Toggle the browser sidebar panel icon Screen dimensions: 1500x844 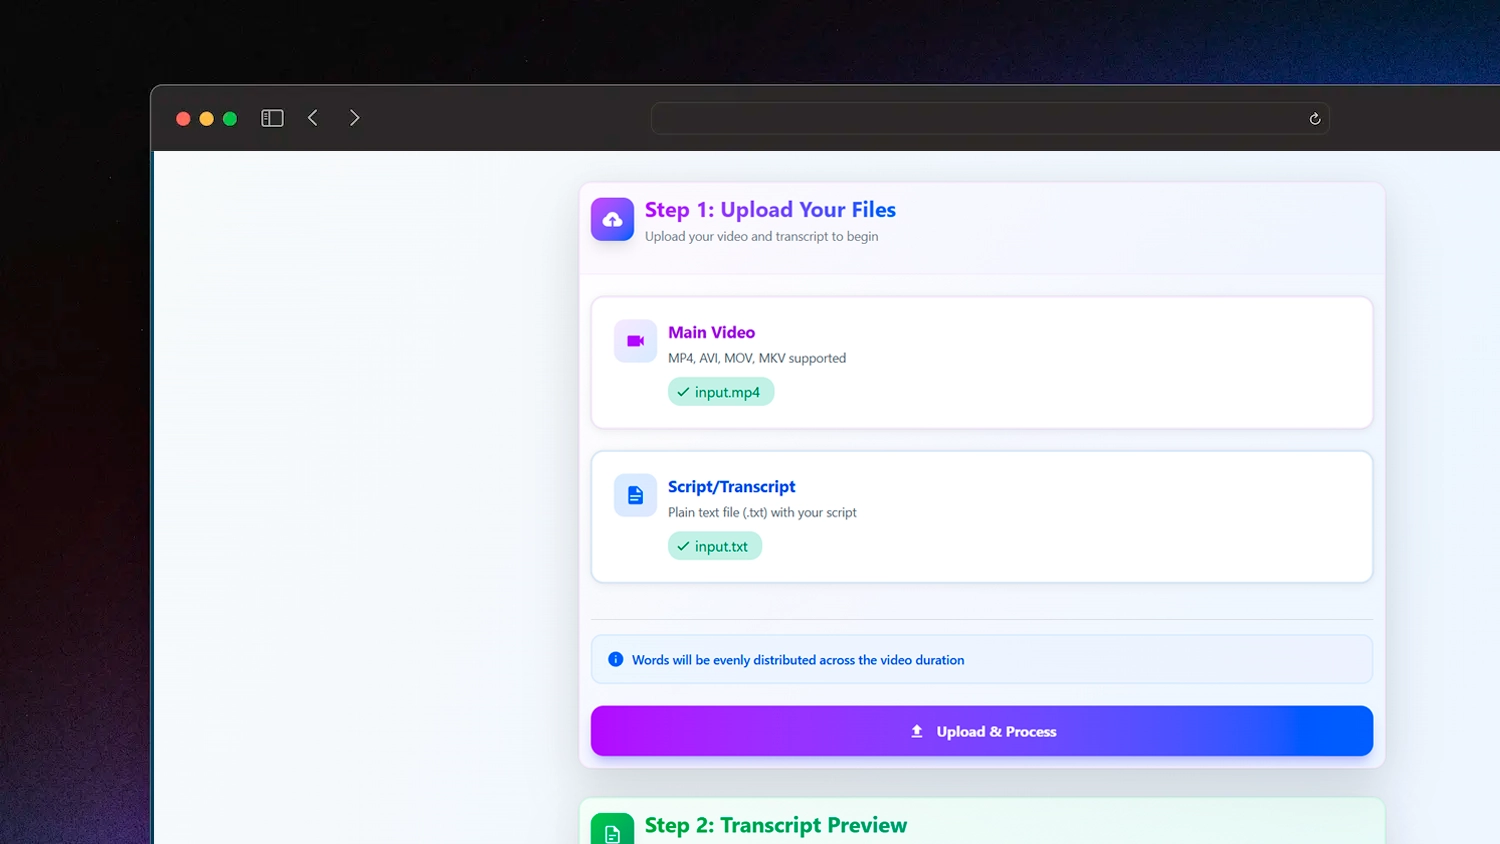(272, 118)
